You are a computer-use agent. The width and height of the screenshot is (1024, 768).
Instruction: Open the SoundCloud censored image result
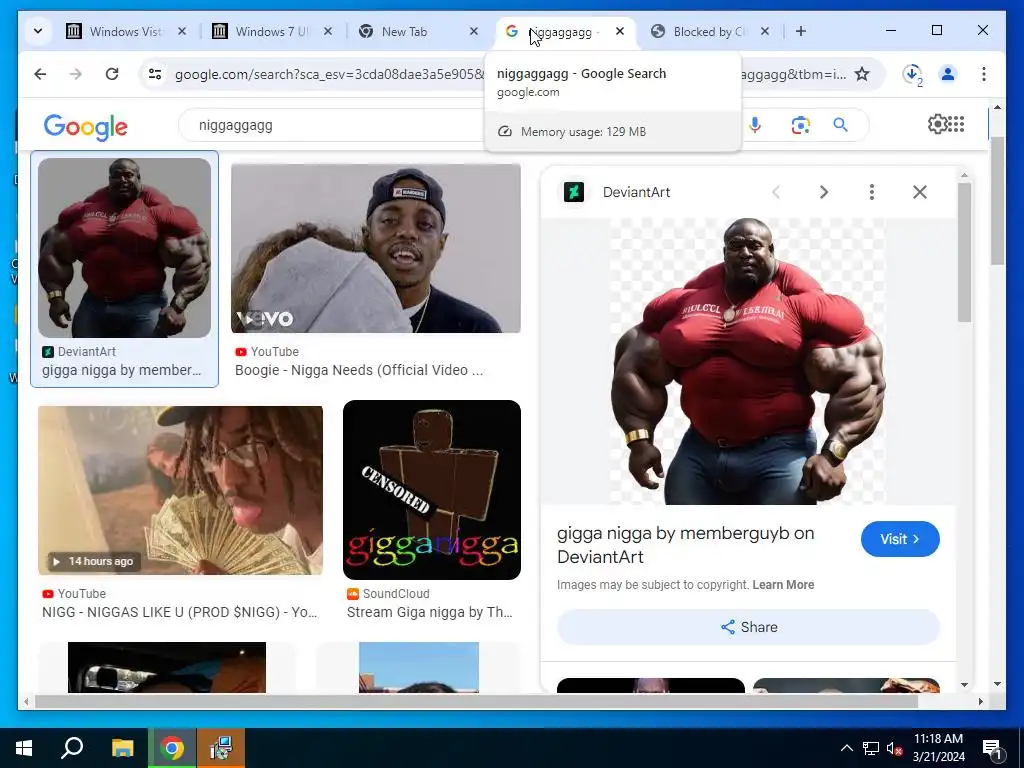coord(432,490)
